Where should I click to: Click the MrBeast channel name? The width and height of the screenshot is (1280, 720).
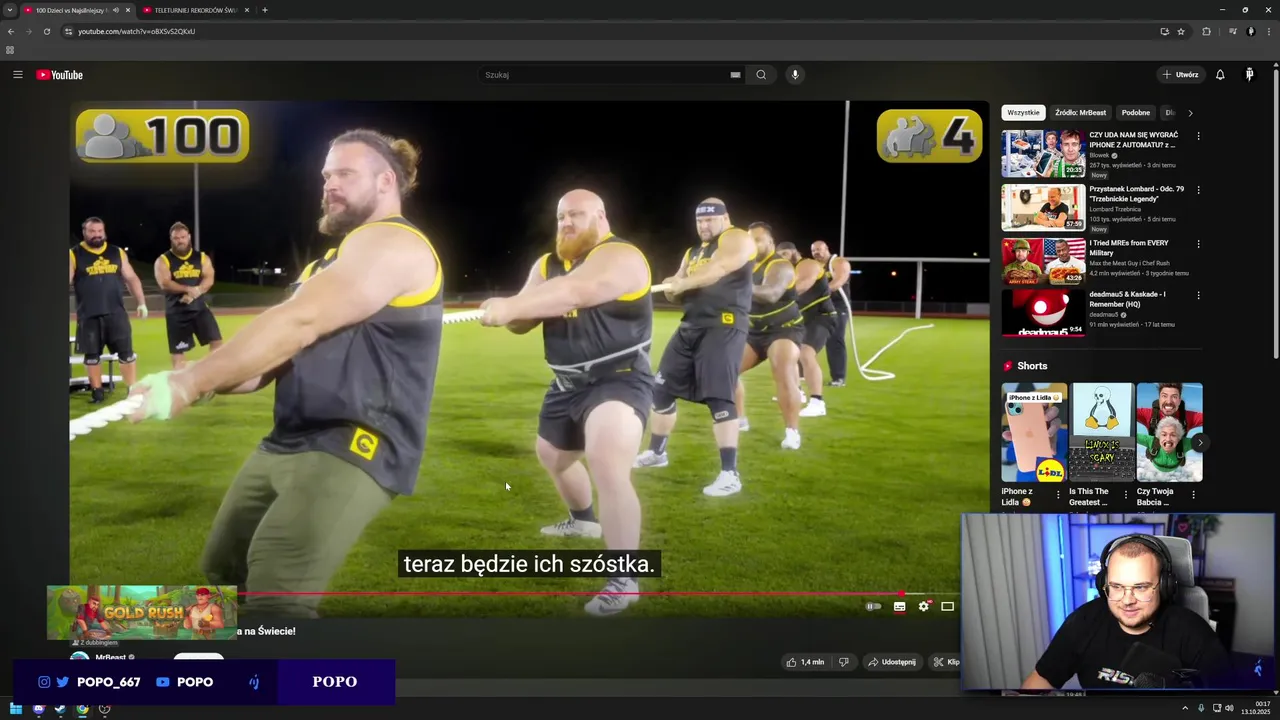point(110,657)
